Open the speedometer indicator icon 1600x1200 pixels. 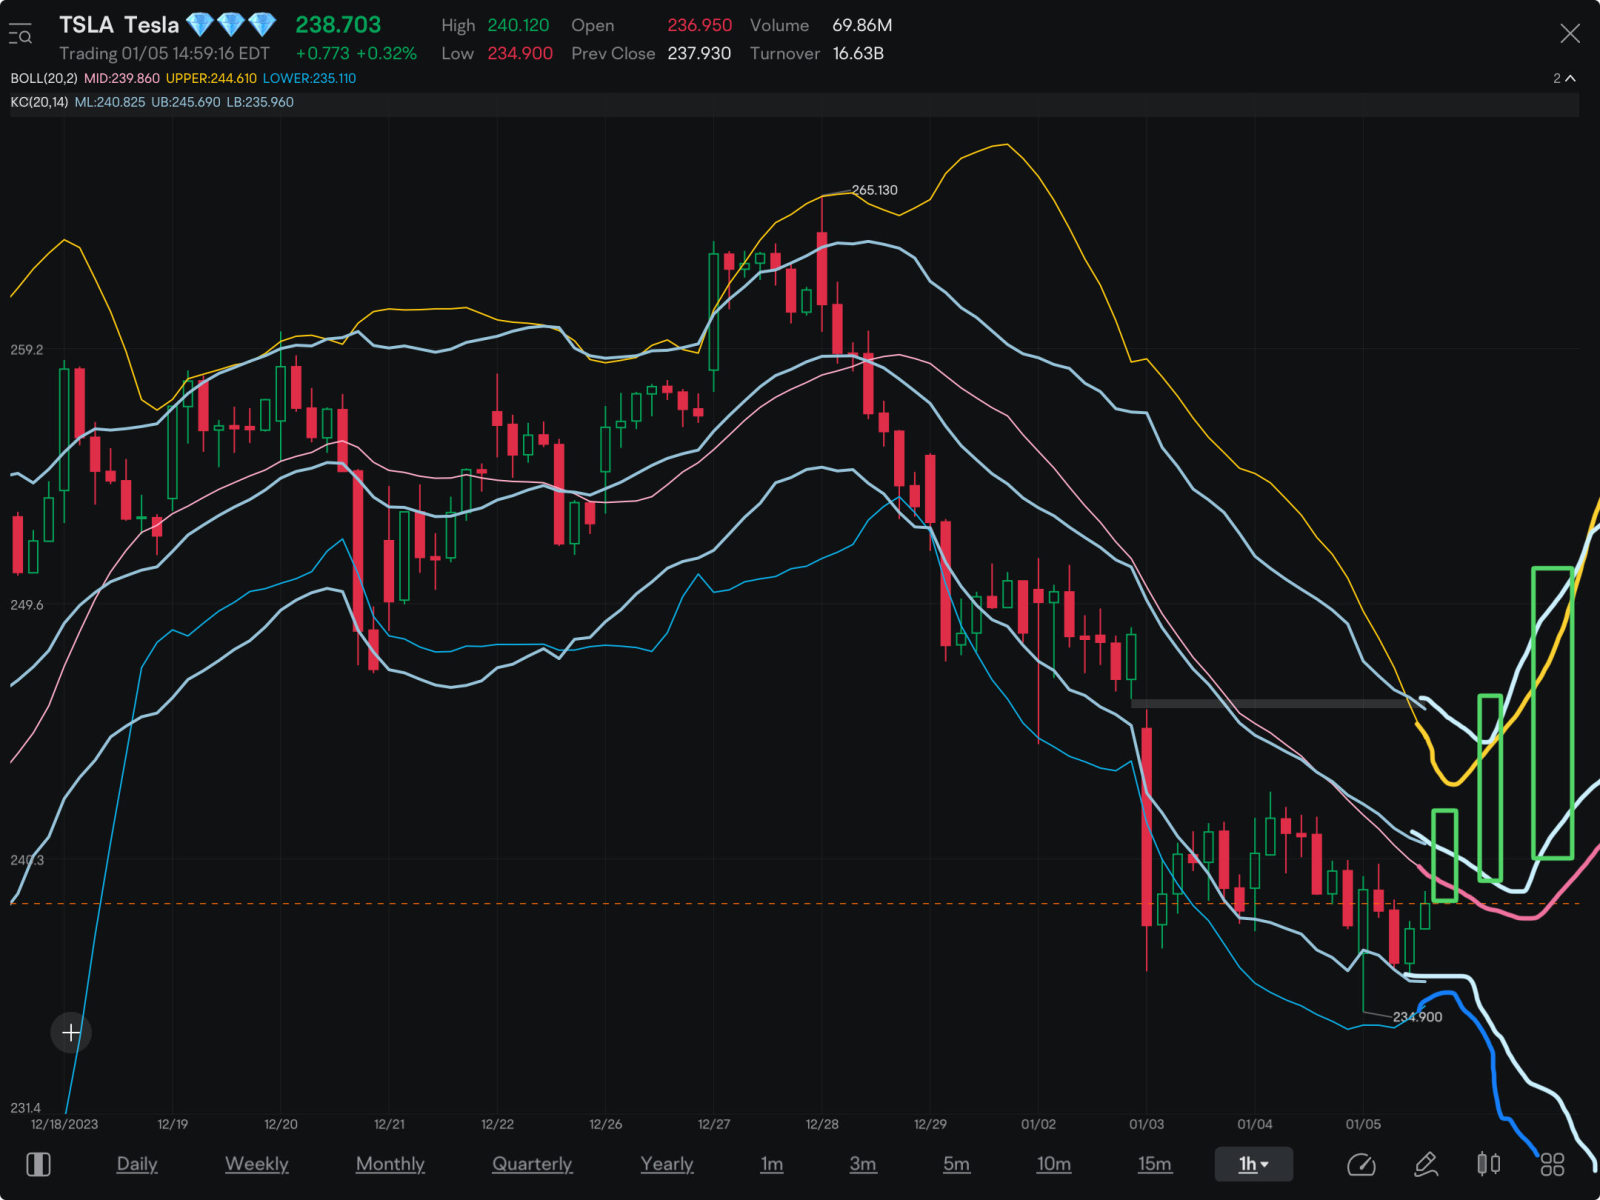tap(1361, 1164)
